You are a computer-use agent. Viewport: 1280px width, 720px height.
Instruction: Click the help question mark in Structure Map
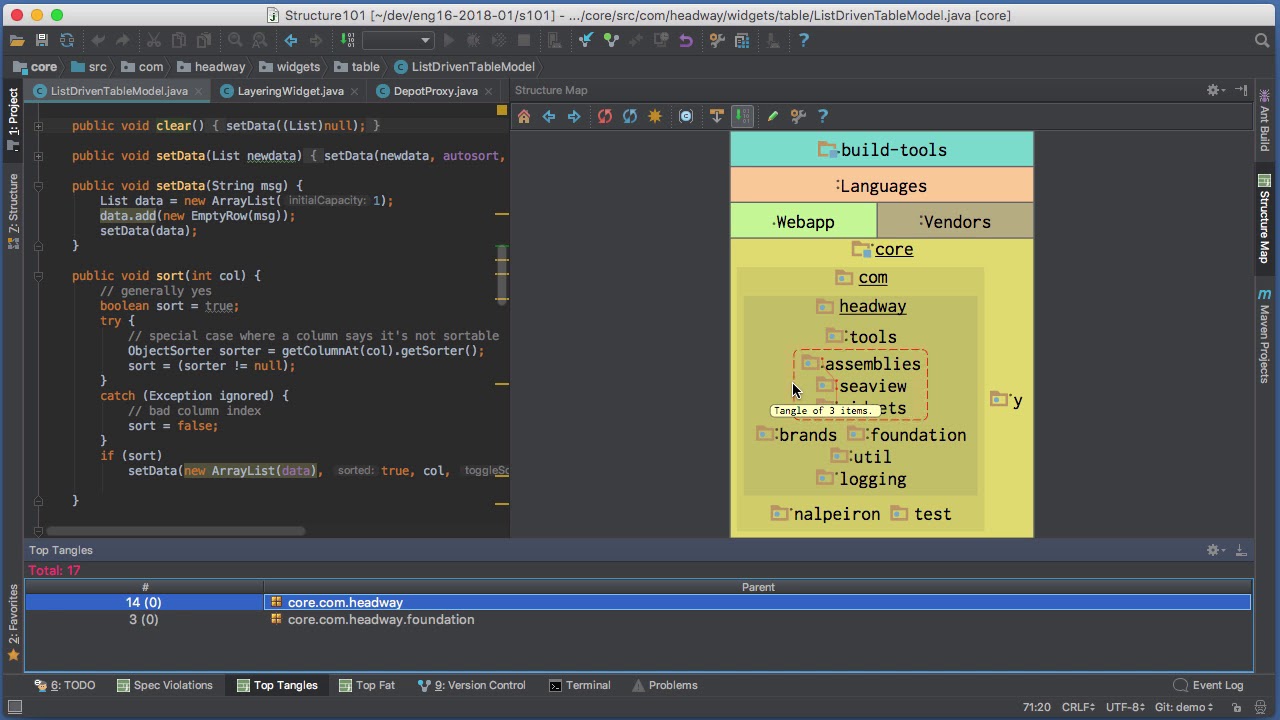coord(823,116)
